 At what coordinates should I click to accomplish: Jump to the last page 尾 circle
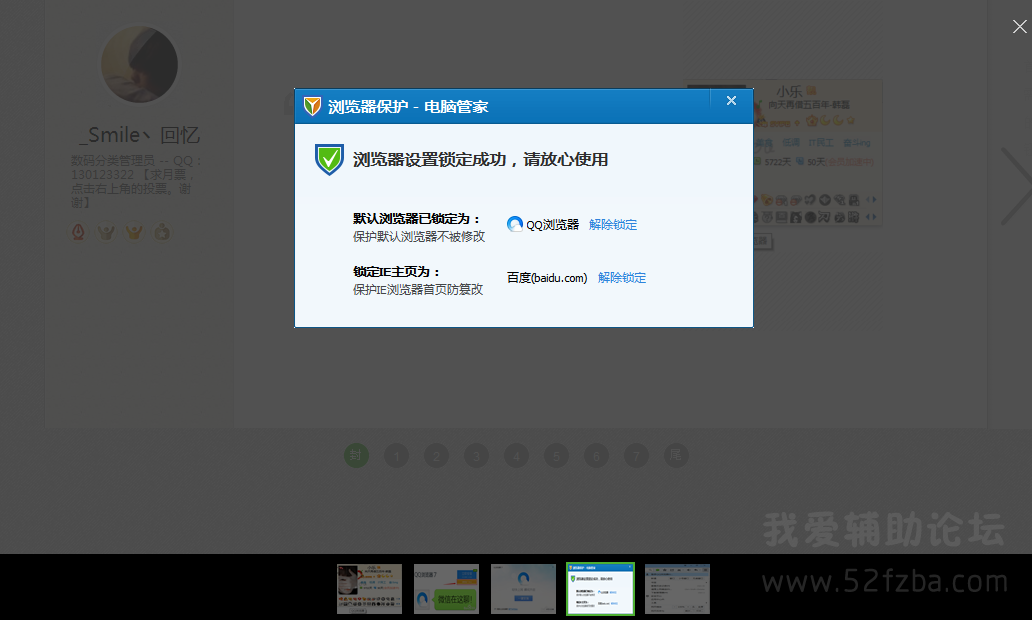[x=676, y=455]
